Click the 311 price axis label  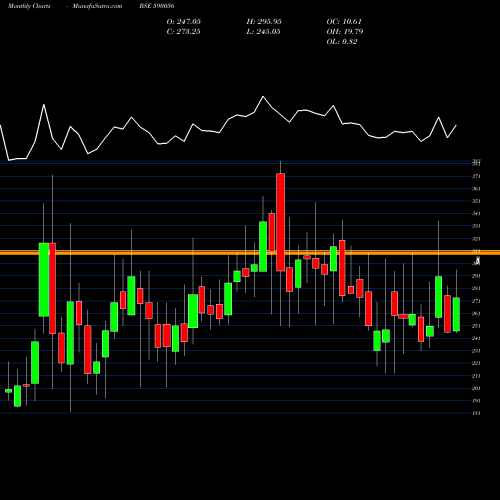476,251
